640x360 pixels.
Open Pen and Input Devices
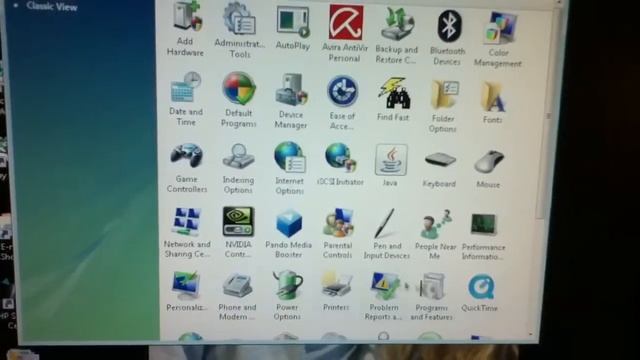tap(385, 224)
